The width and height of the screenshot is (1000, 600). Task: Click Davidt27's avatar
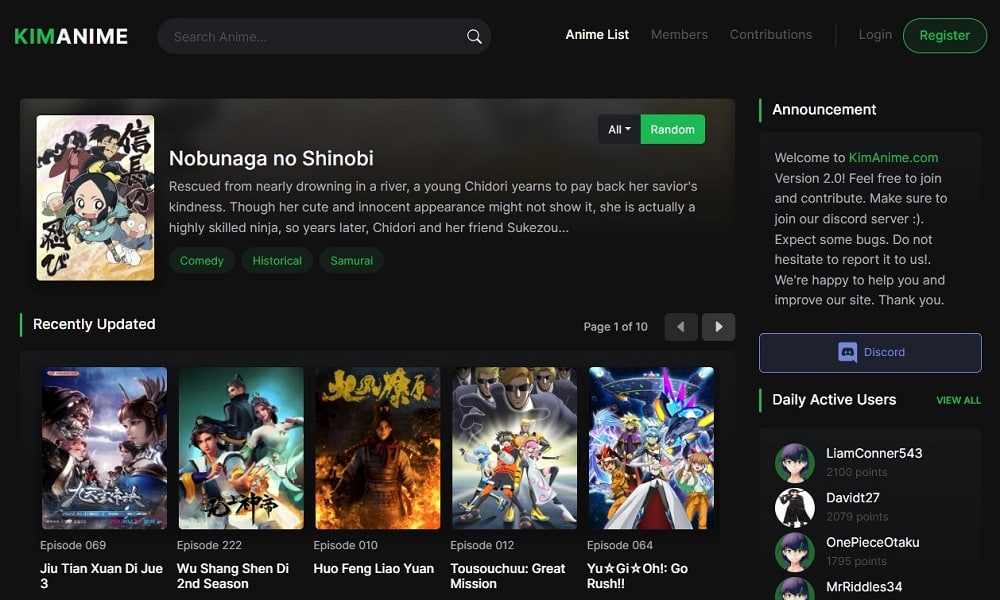[x=795, y=507]
